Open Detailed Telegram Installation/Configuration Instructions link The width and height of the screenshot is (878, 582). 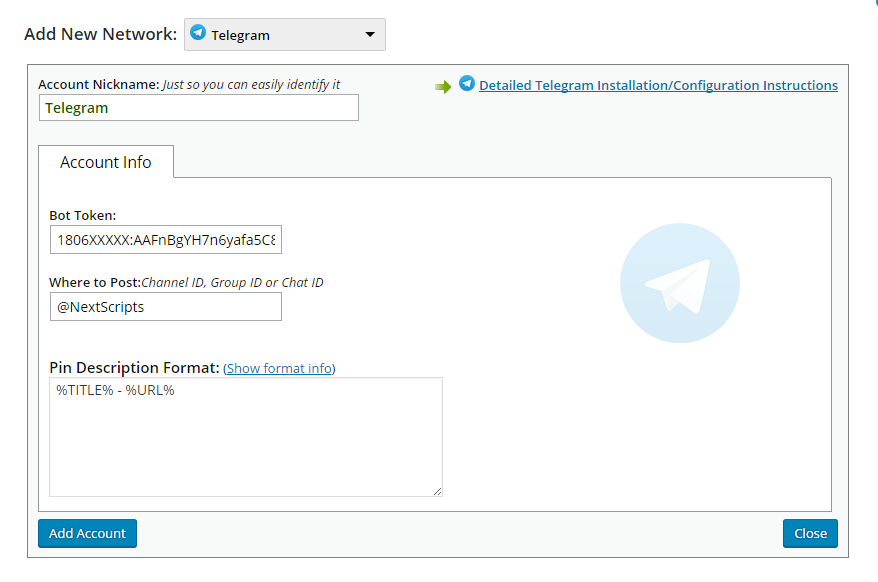[x=658, y=85]
